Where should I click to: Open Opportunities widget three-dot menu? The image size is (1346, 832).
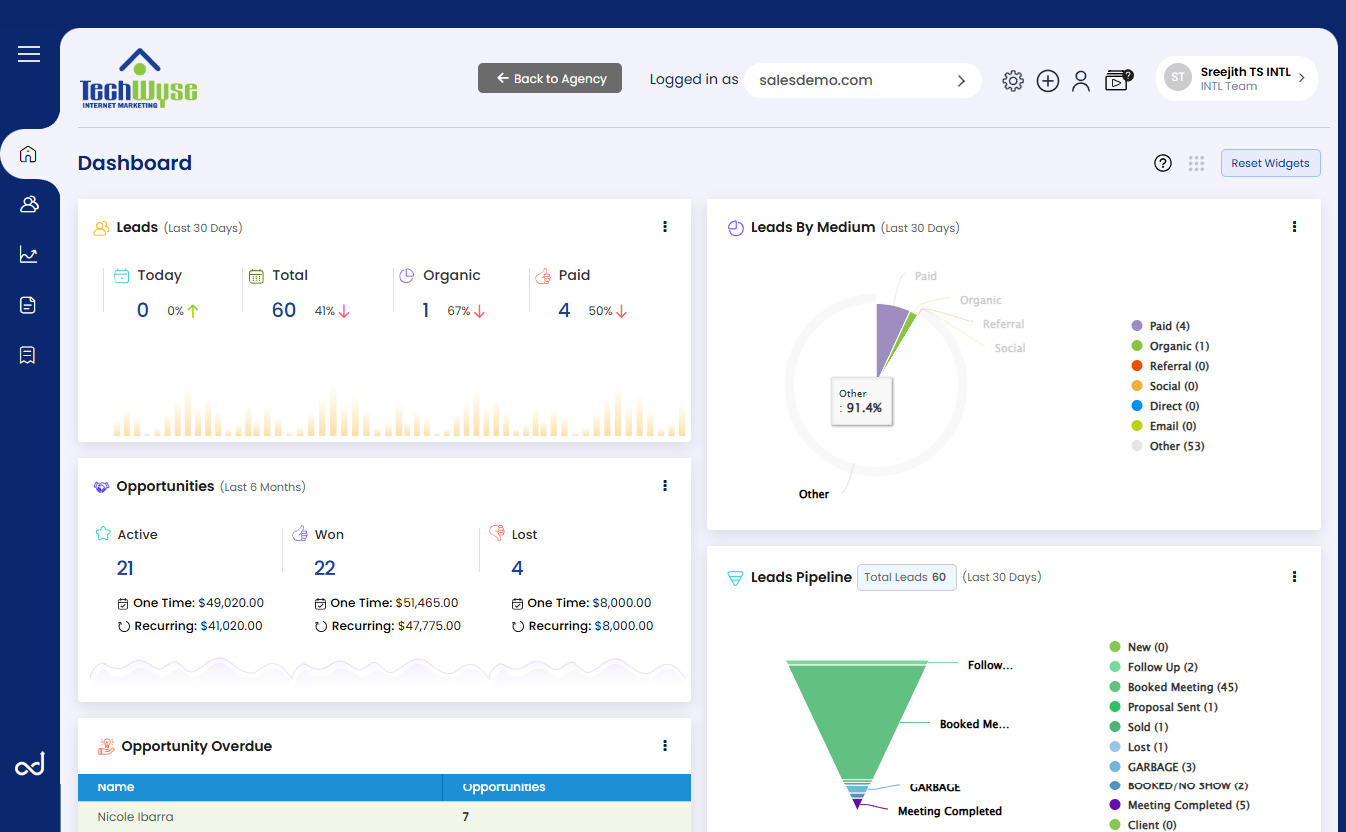pyautogui.click(x=665, y=486)
